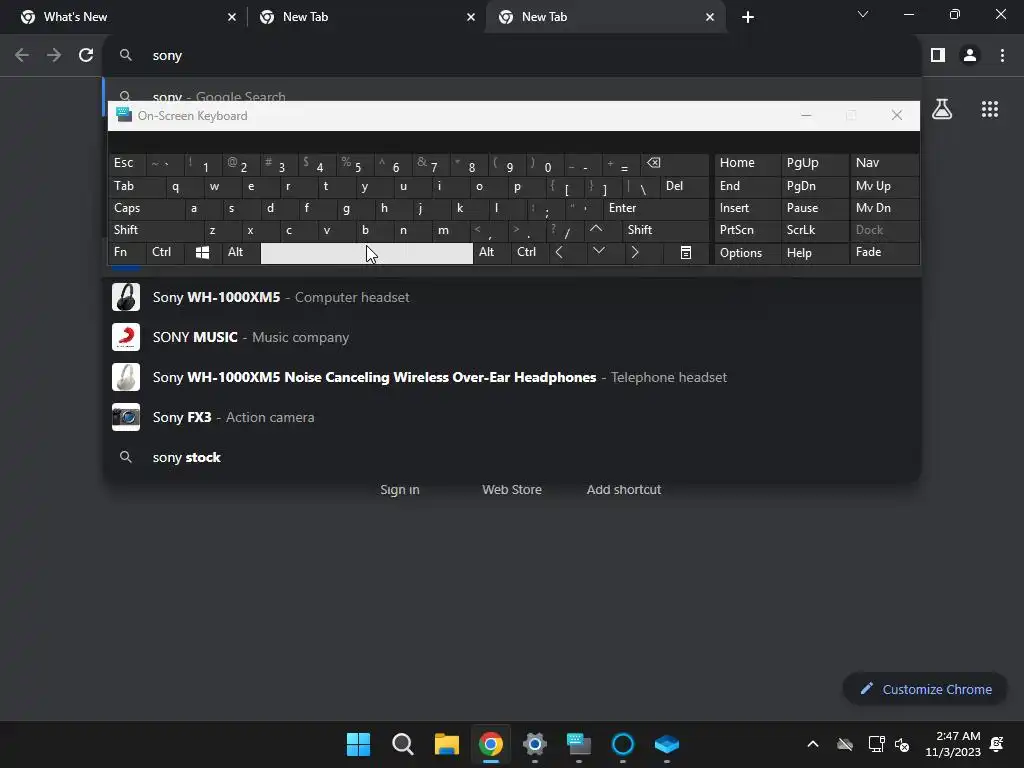Select the SONY MUSIC suggestion
Screen dimensions: 1024x768
[512, 337]
